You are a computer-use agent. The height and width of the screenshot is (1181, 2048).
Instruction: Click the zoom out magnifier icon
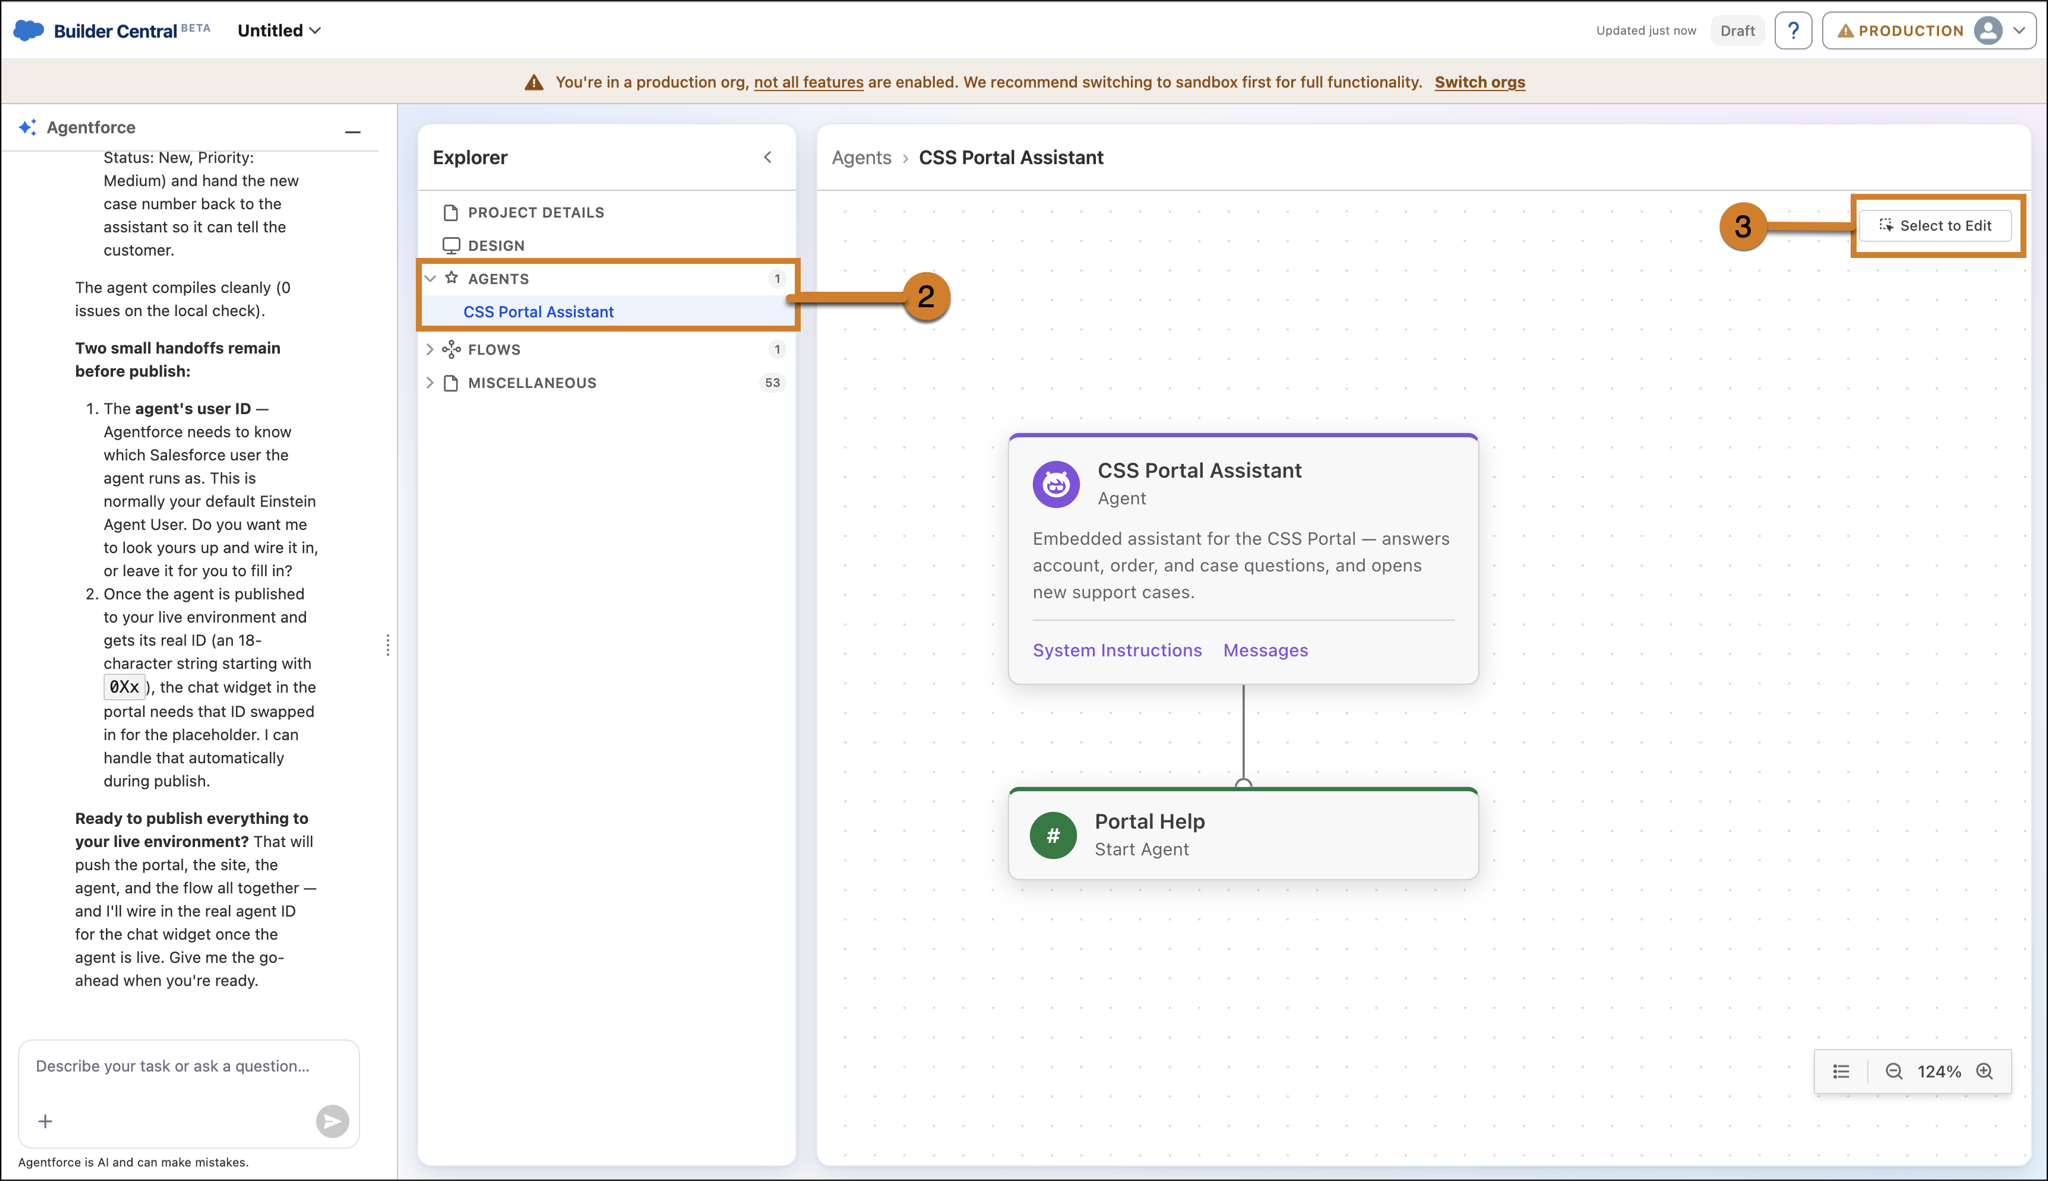pyautogui.click(x=1894, y=1071)
